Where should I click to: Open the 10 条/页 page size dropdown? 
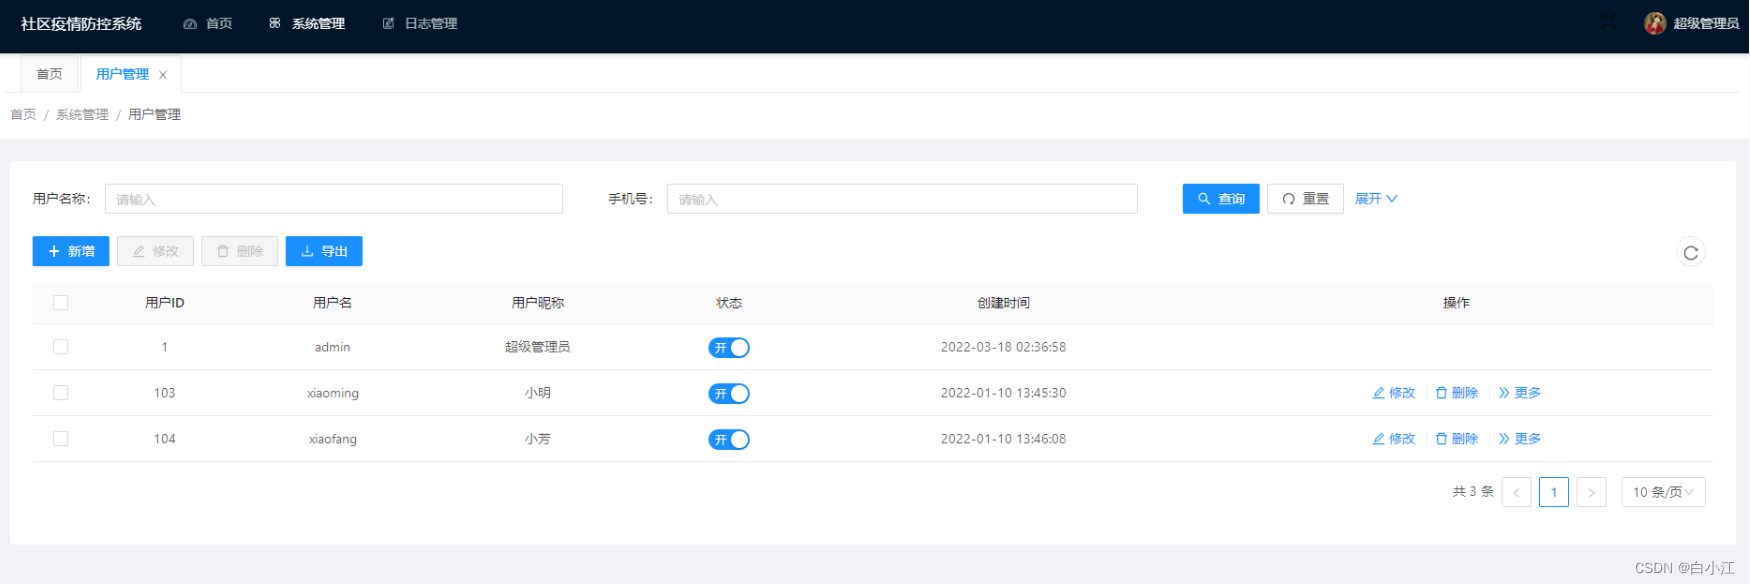(x=1663, y=492)
